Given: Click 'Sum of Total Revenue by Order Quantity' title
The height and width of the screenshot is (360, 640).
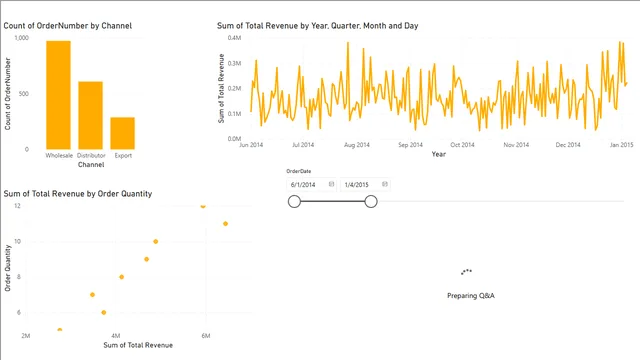Looking at the screenshot, I should (x=78, y=194).
